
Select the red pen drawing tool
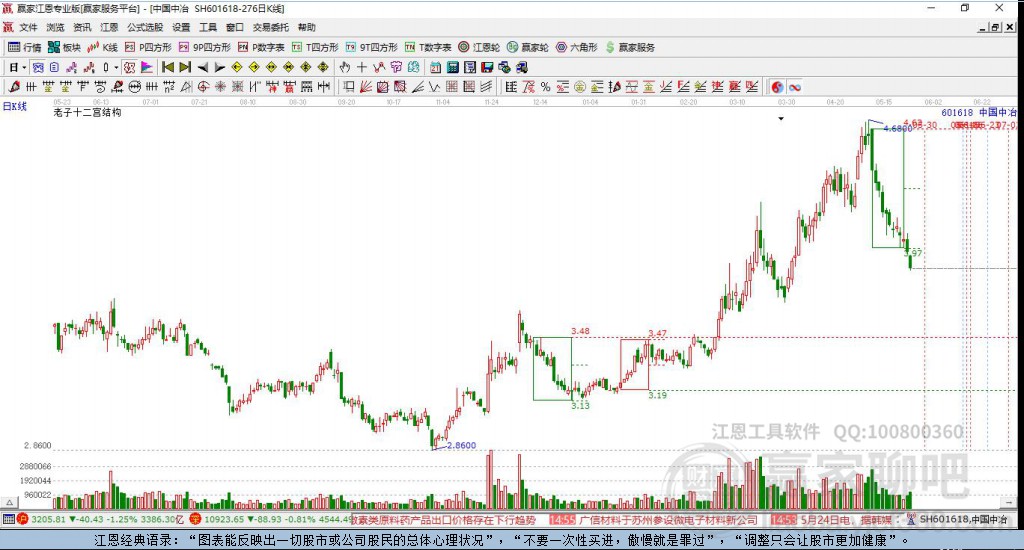[14, 87]
